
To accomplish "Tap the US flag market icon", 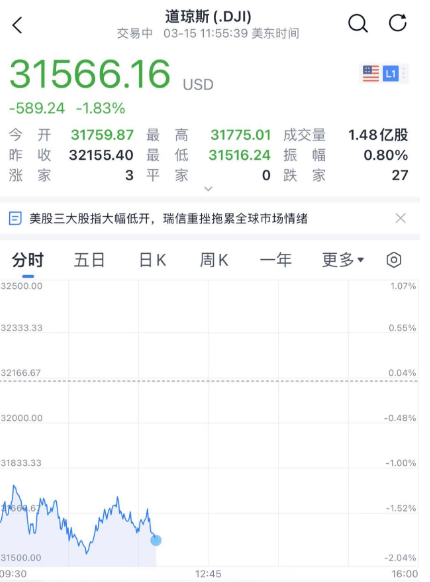I will [371, 73].
